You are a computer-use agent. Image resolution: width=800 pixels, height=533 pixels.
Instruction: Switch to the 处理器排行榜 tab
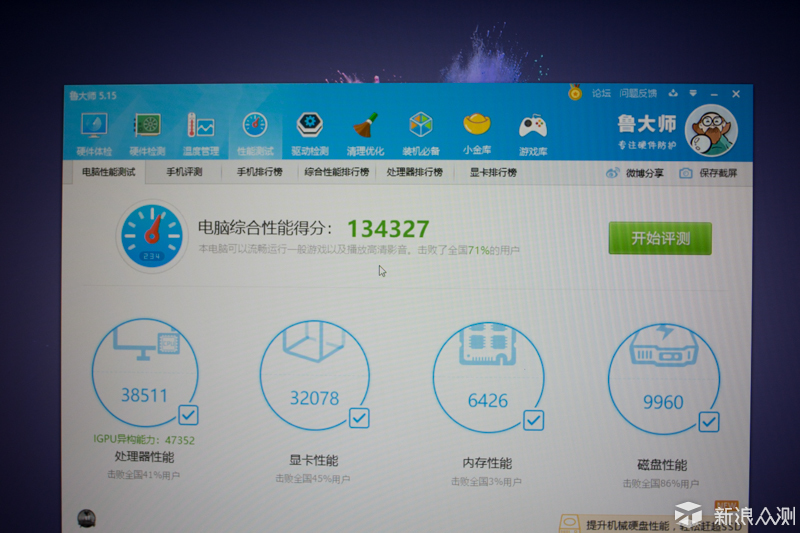coord(414,172)
